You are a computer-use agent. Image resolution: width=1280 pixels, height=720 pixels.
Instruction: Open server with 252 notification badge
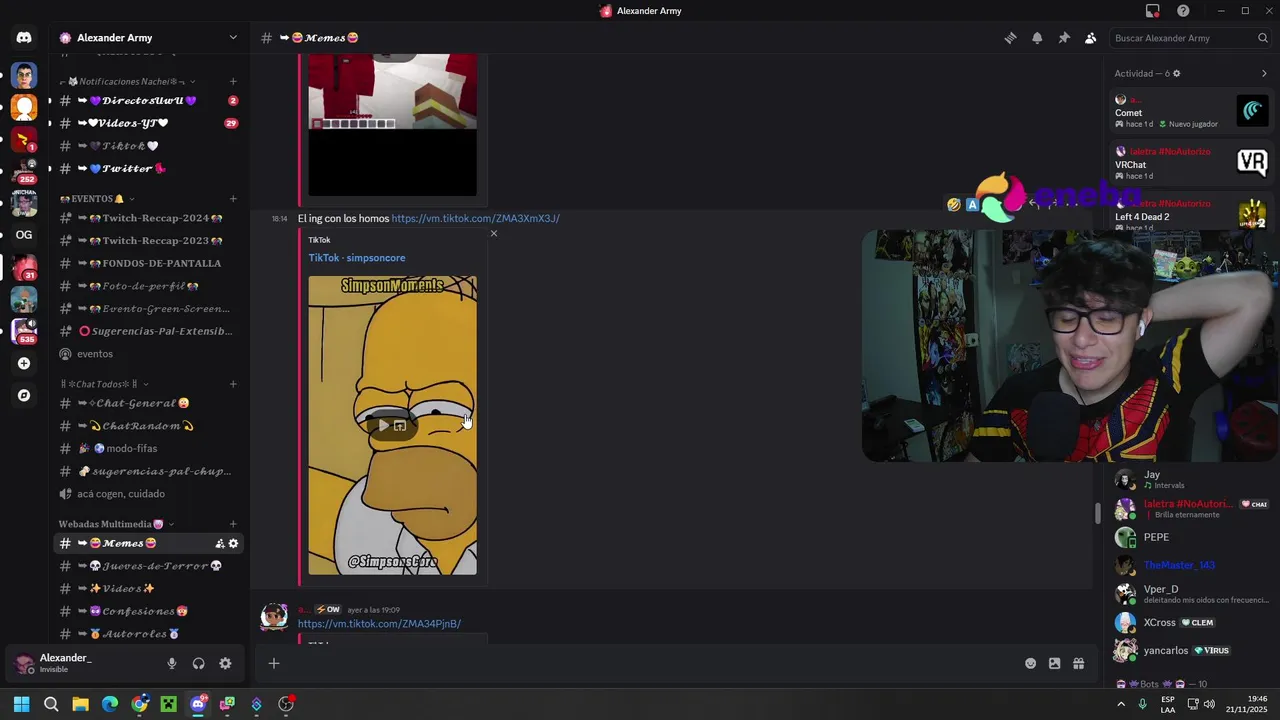[24, 170]
